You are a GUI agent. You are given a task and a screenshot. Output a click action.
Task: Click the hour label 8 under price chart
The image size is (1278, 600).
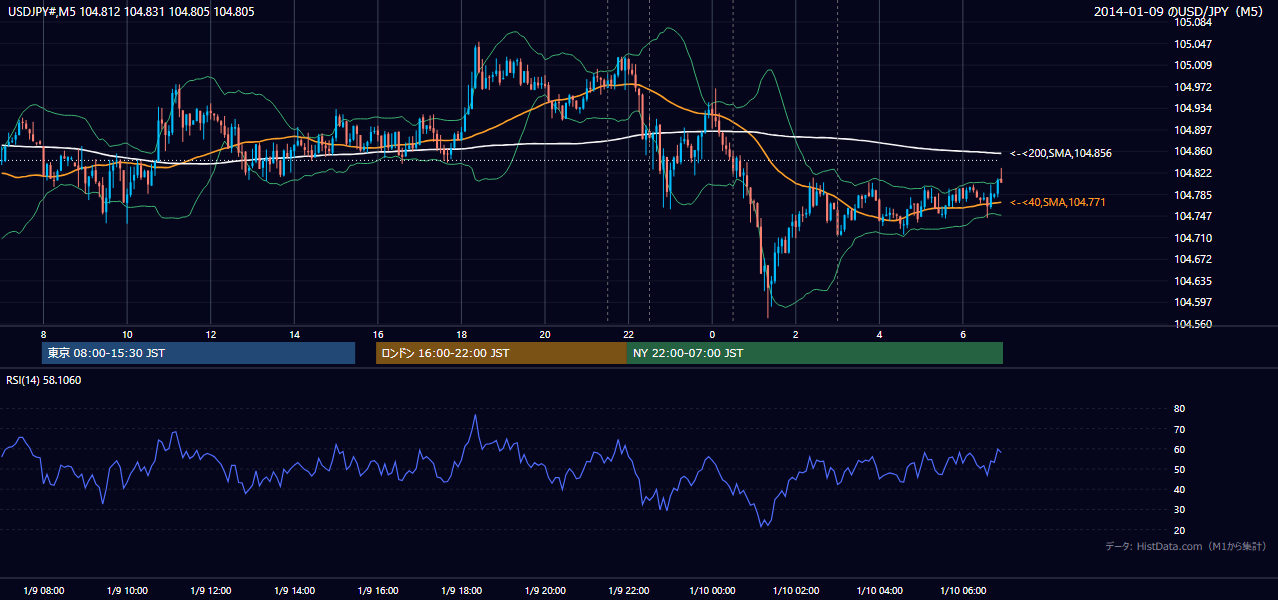[x=43, y=334]
